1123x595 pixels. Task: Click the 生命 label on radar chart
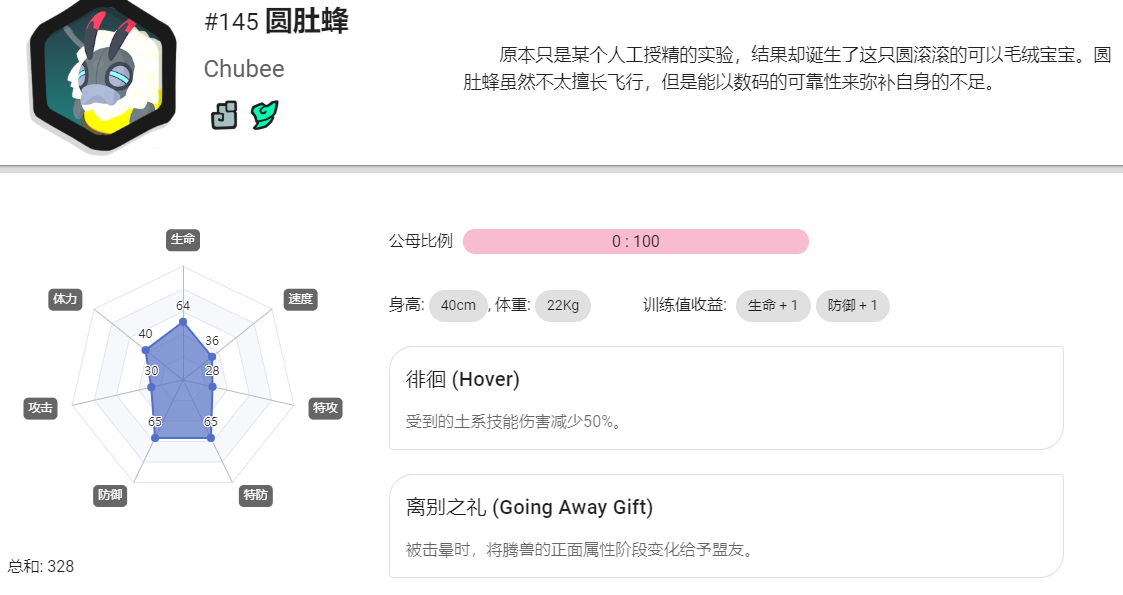point(183,239)
